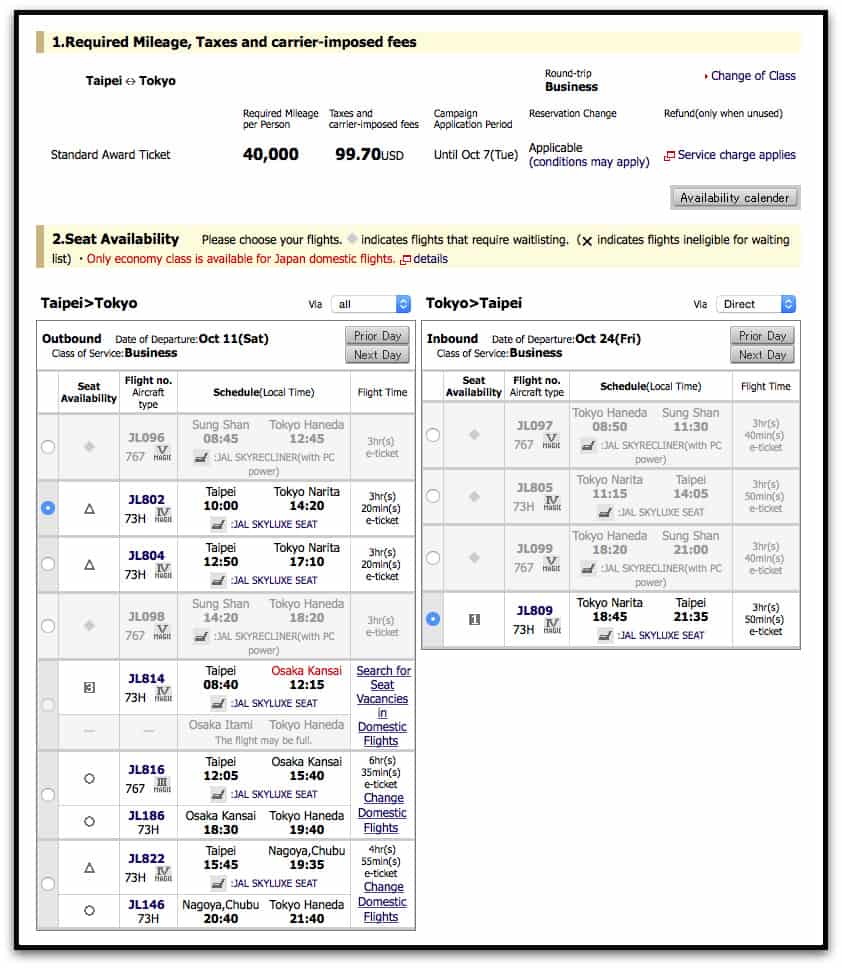Click the JL096 waitlist diamond icon
842x968 pixels.
click(90, 446)
